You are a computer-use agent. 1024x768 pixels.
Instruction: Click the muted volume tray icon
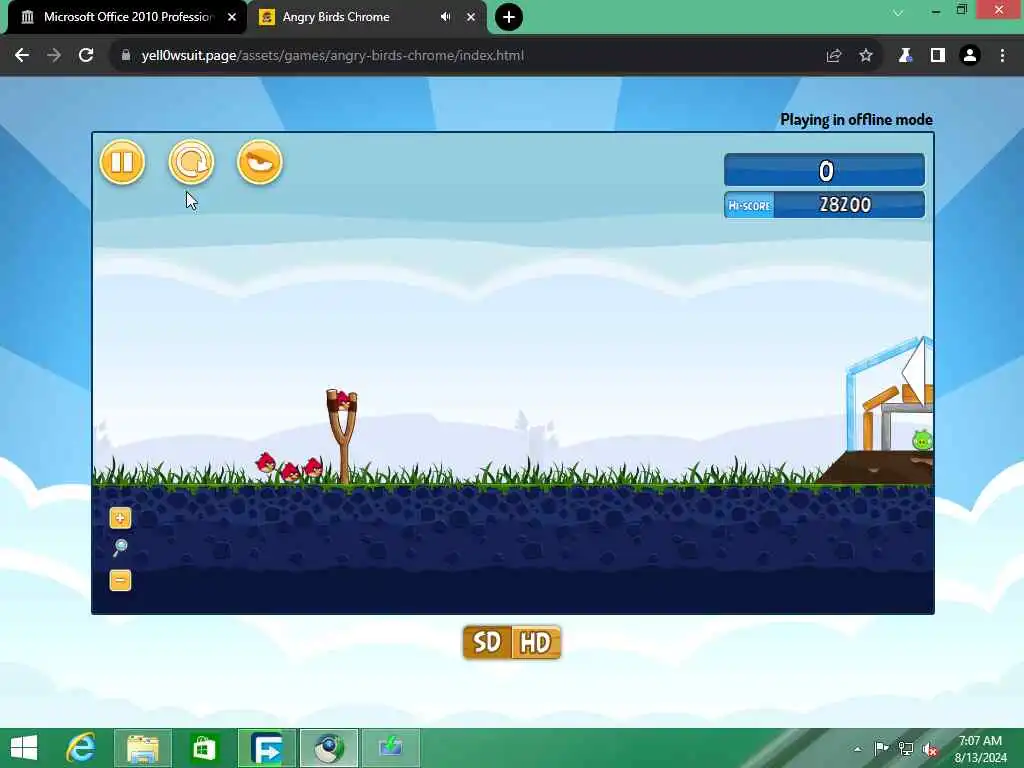click(930, 749)
